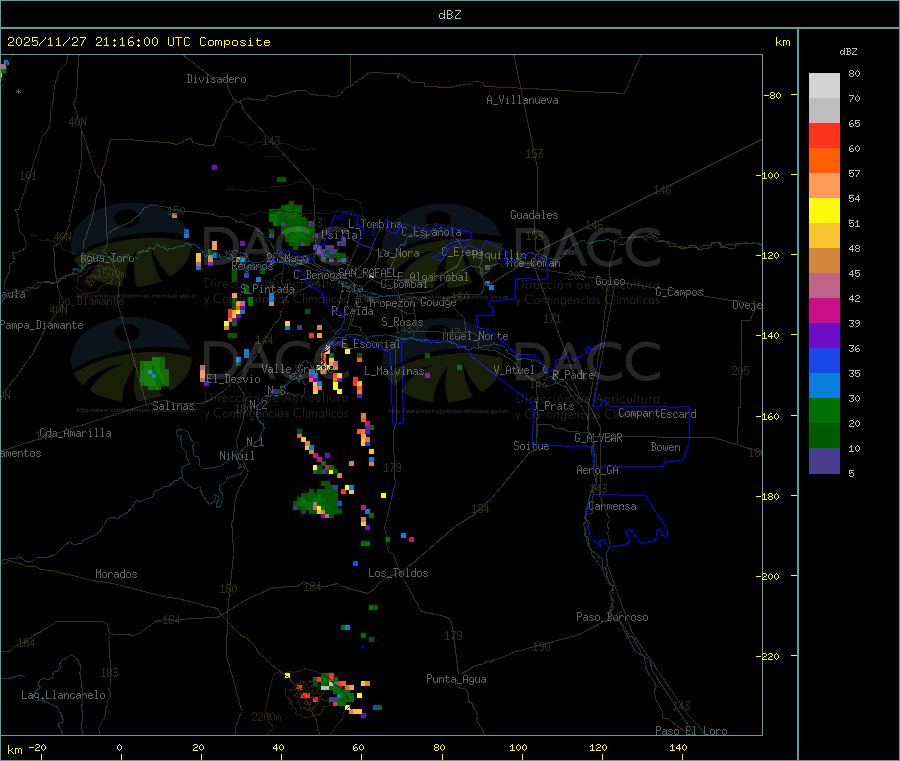Click the -80 km vertical axis tick
Screen dimensions: 900x761
pyautogui.click(x=772, y=95)
